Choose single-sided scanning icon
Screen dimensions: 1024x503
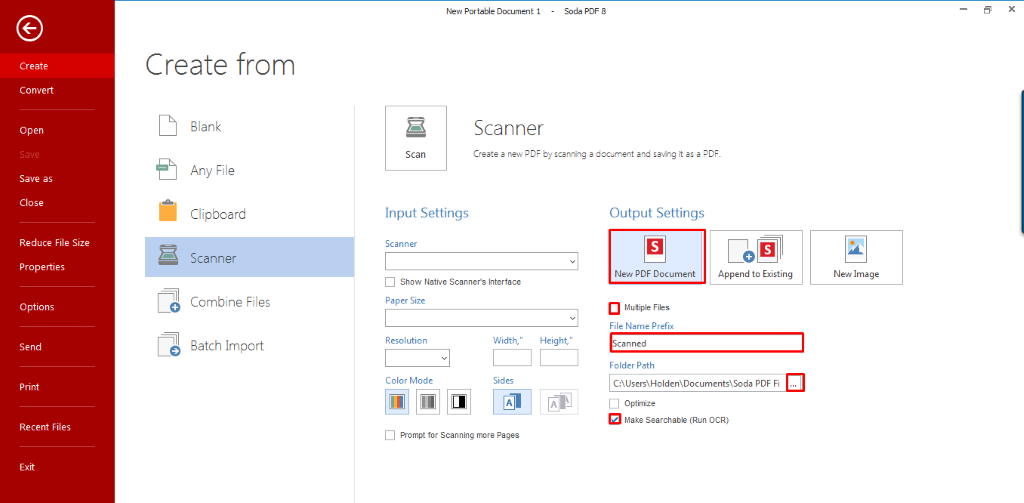click(512, 402)
